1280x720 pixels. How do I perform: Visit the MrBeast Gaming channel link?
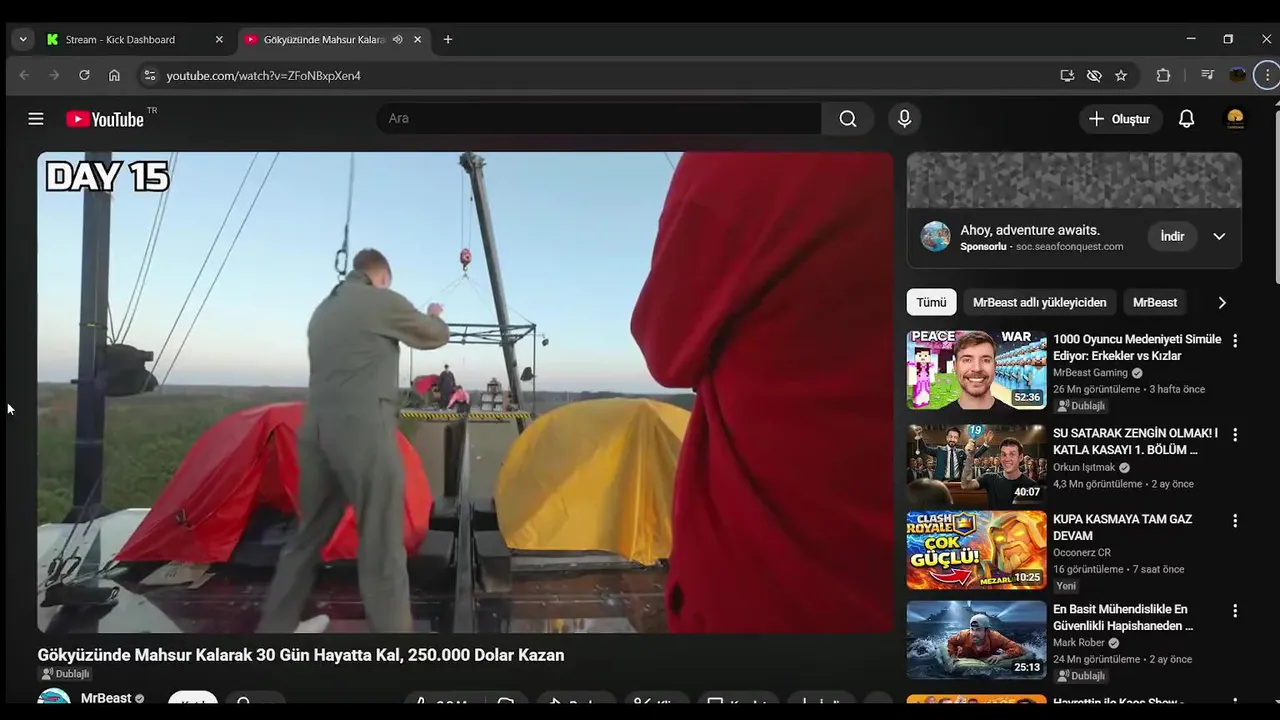click(1090, 373)
